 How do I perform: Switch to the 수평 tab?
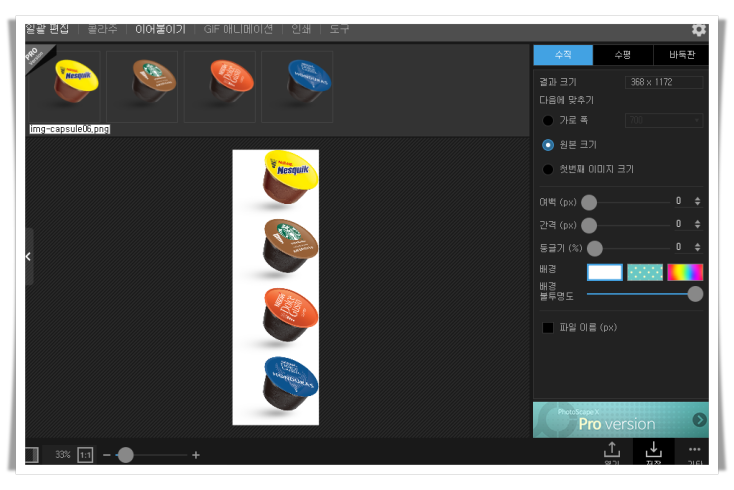(623, 55)
